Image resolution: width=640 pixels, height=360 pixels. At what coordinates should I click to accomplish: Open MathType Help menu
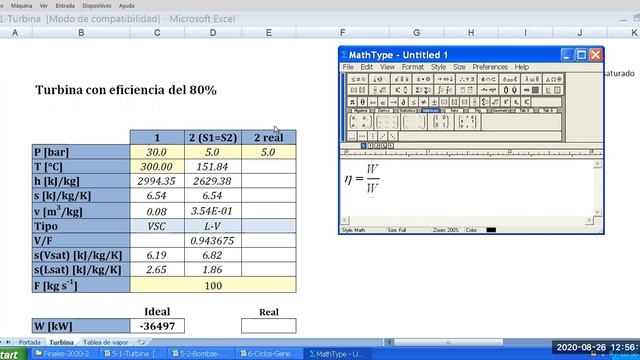522,67
